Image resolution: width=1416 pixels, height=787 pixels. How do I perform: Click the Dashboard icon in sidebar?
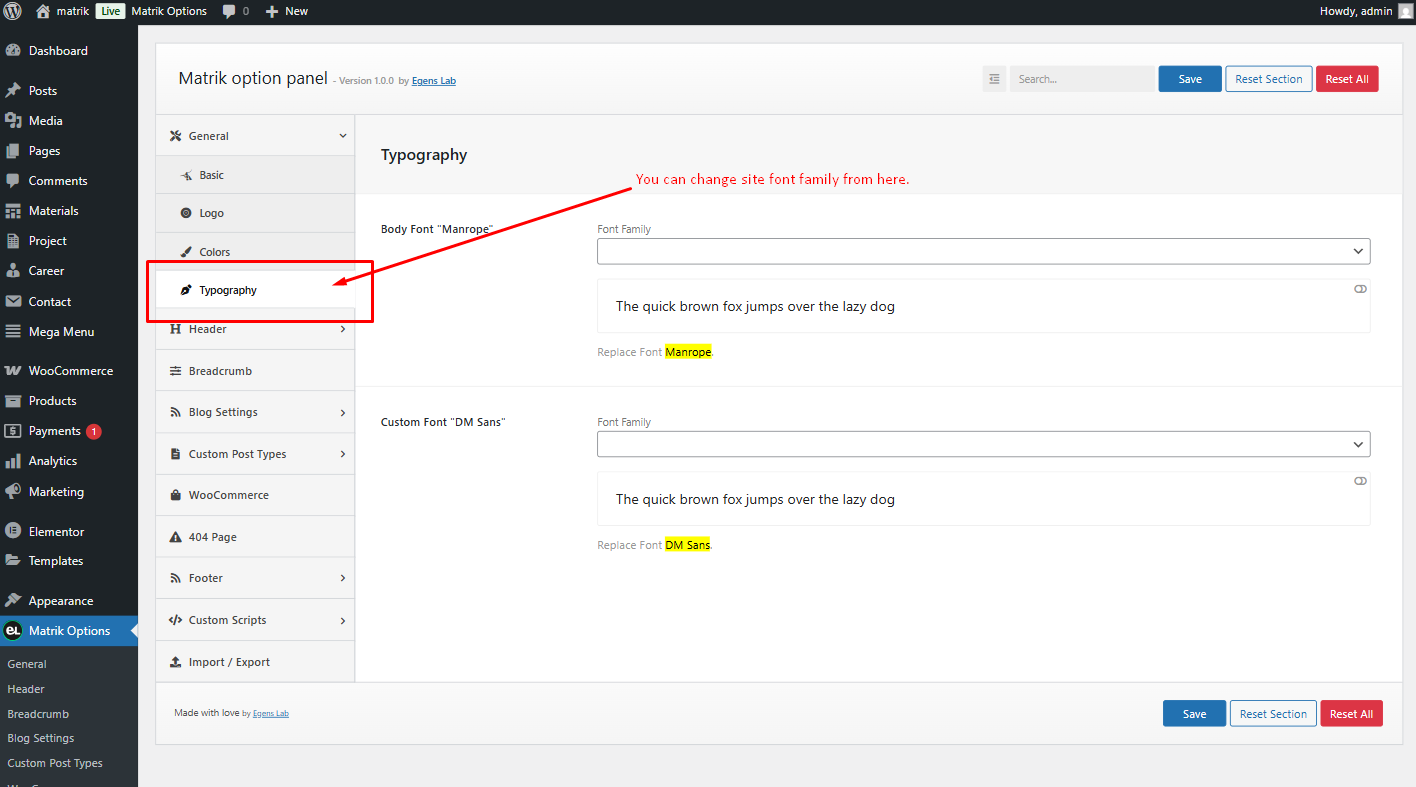pyautogui.click(x=13, y=50)
